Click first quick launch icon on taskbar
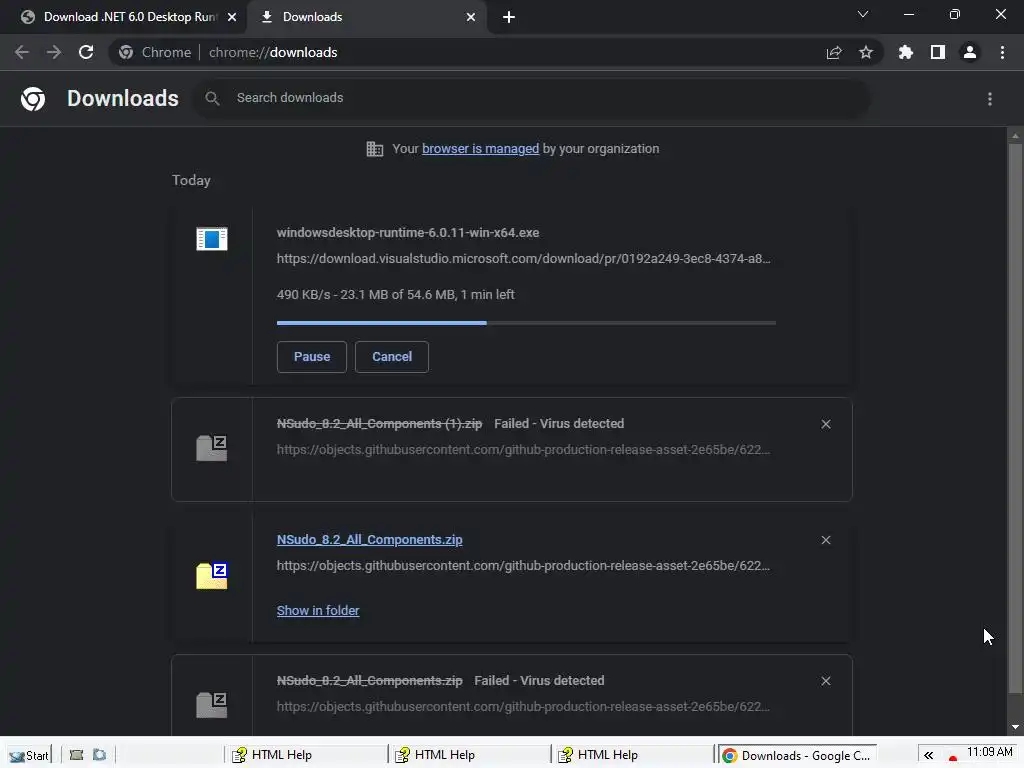Viewport: 1024px width, 768px height. [76, 755]
